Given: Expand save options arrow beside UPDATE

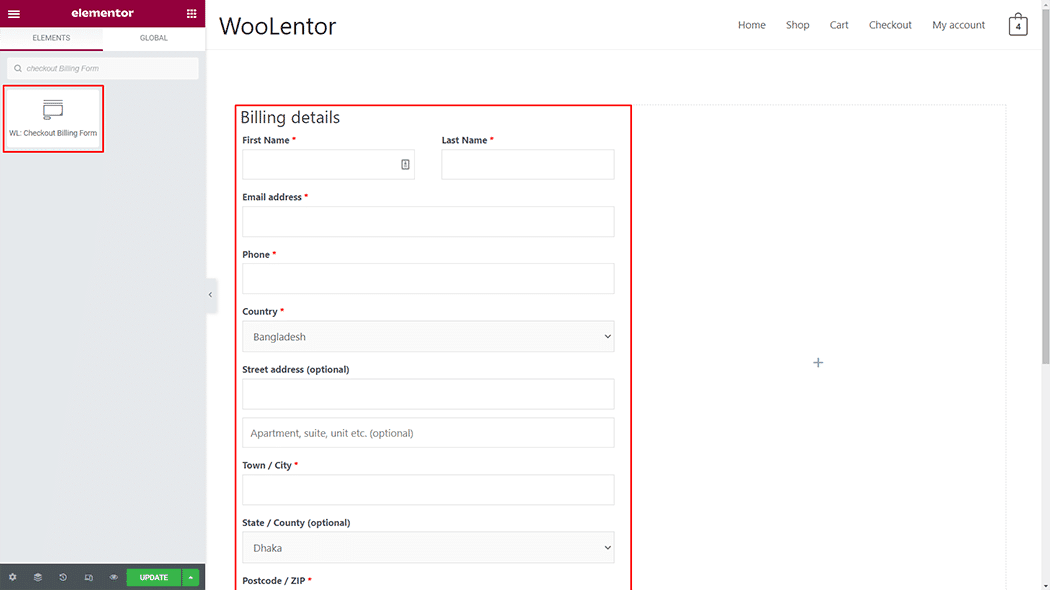Looking at the screenshot, I should [191, 577].
